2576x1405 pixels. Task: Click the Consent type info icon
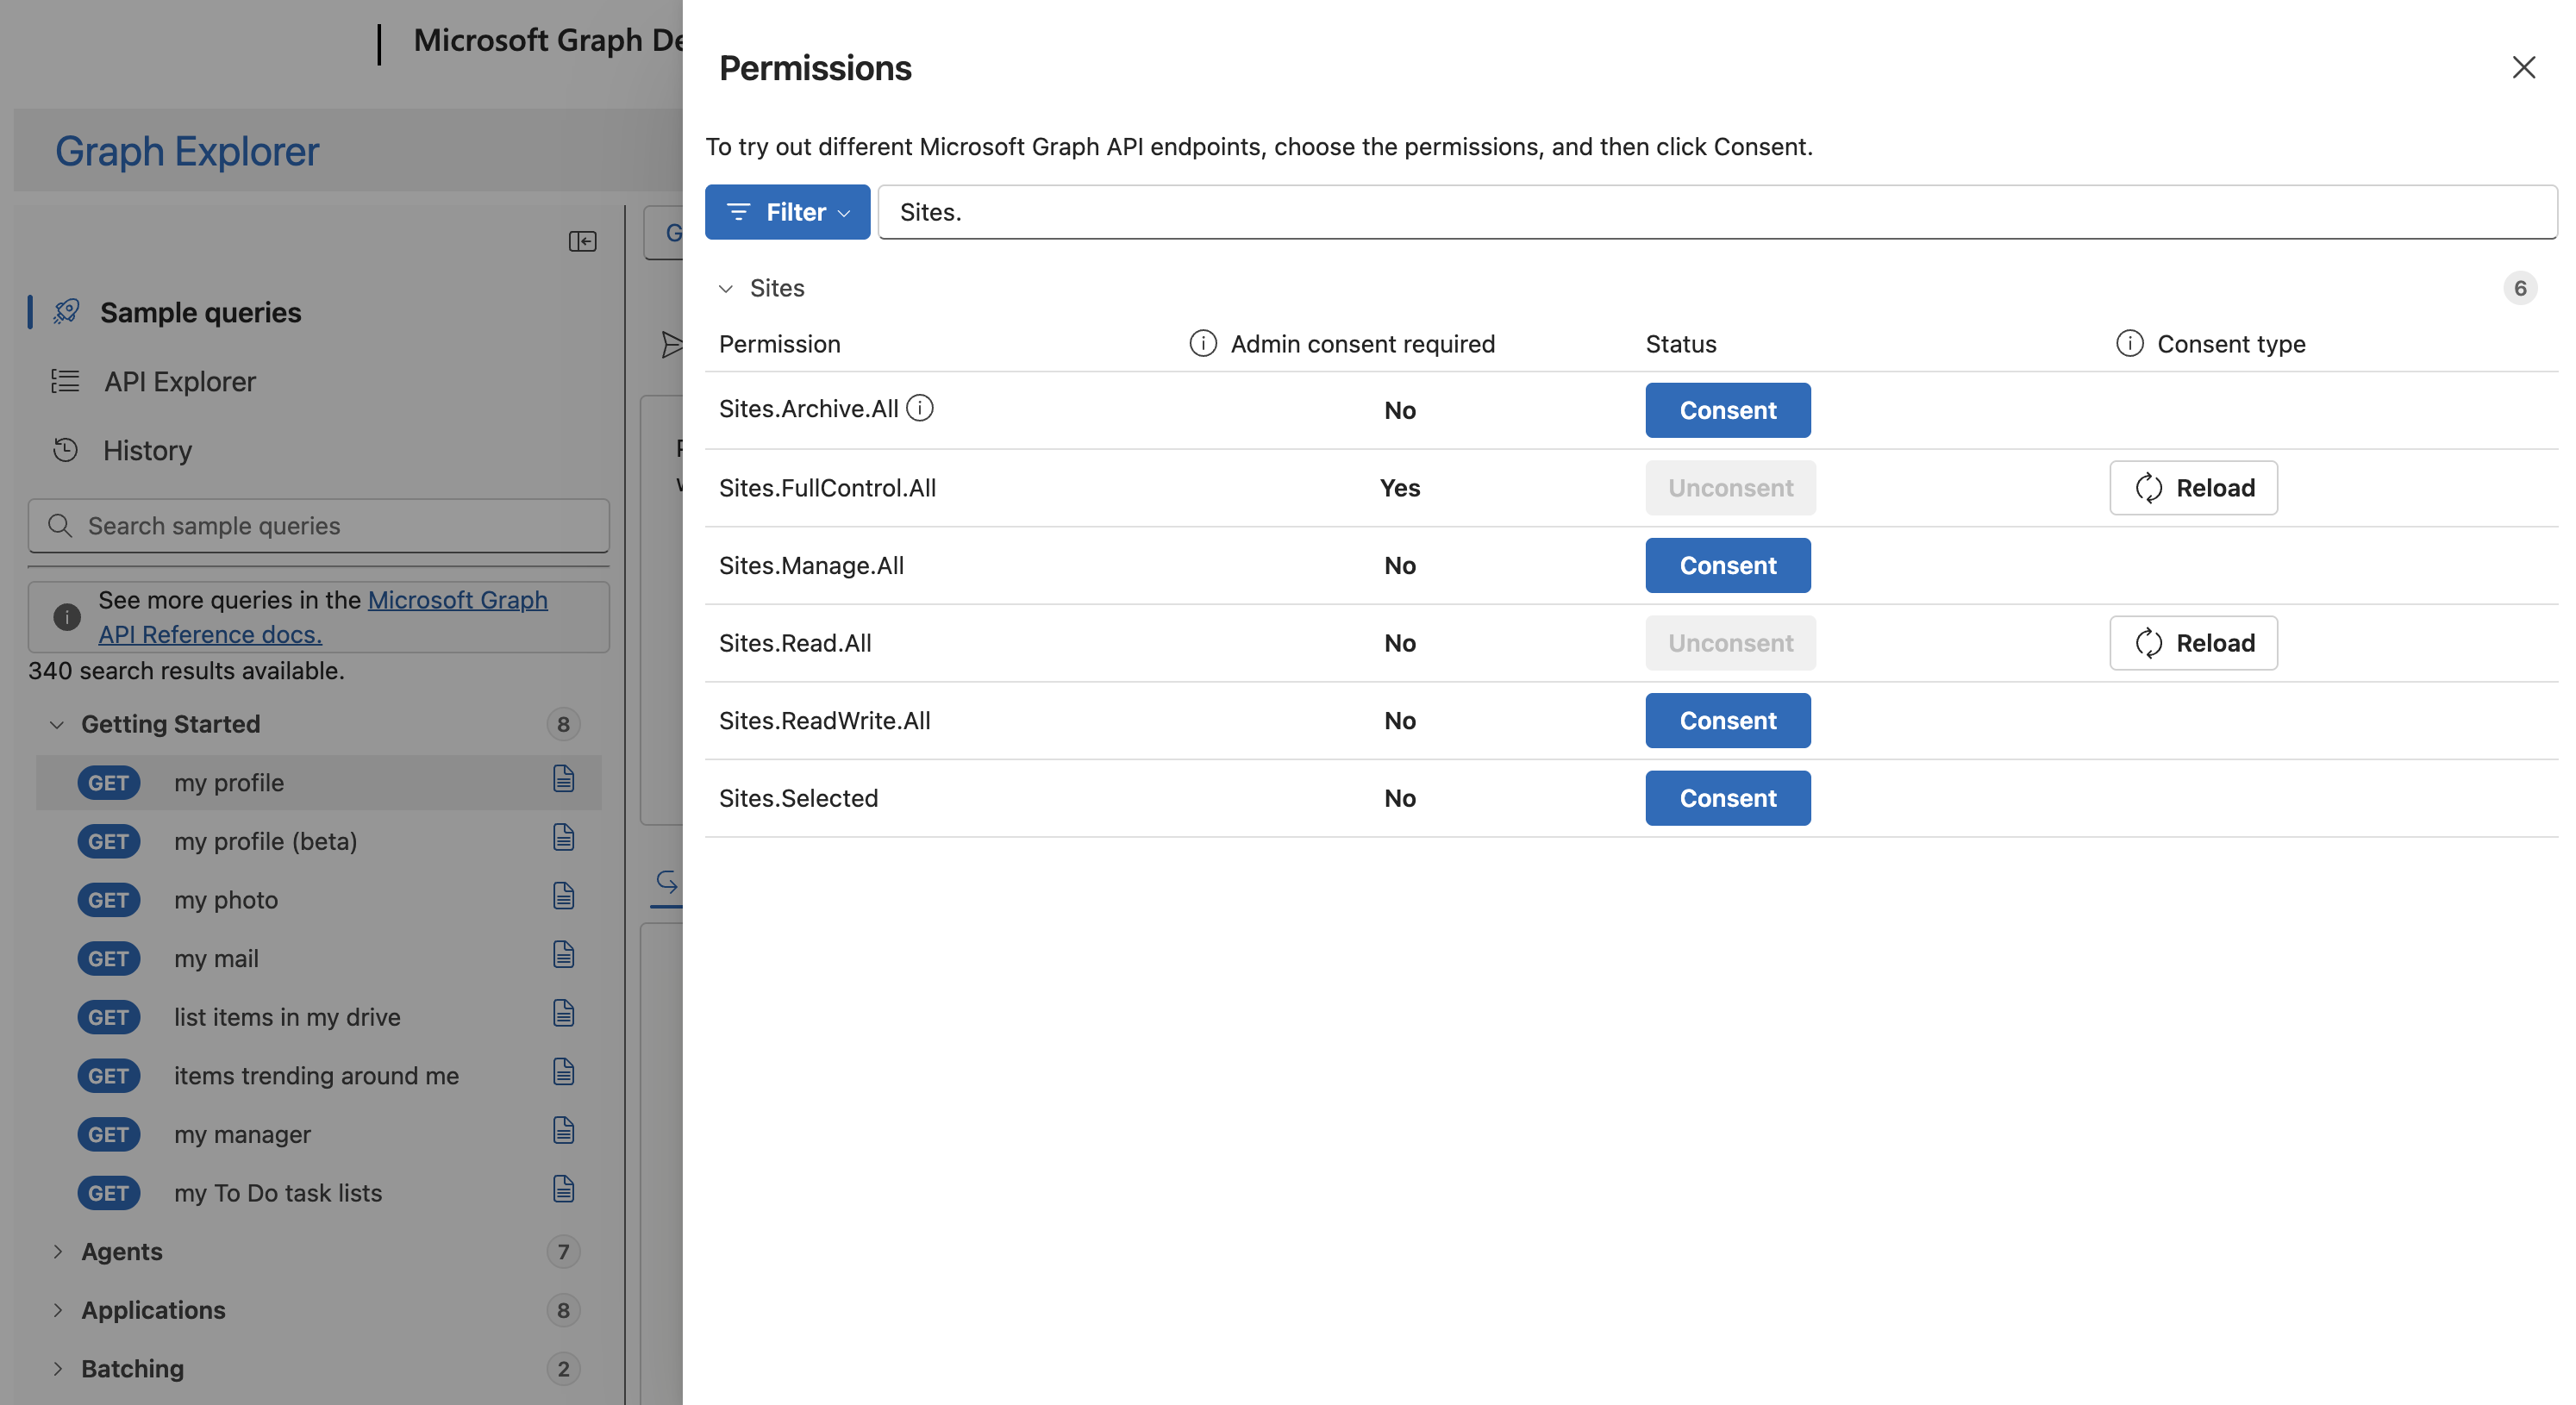2129,344
